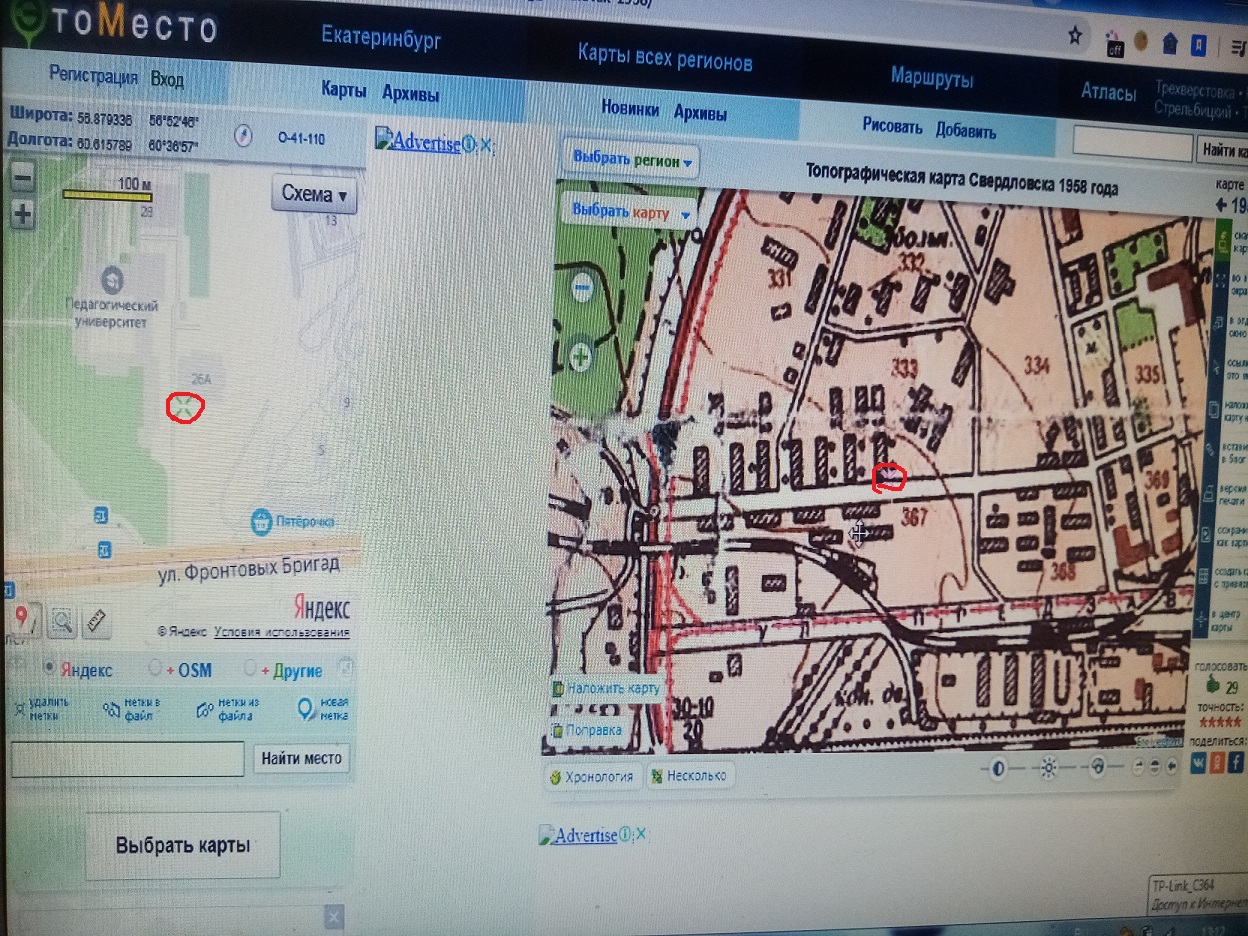1248x936 pixels.
Task: Expand the 'Выбрать регион' dropdown
Action: click(633, 160)
